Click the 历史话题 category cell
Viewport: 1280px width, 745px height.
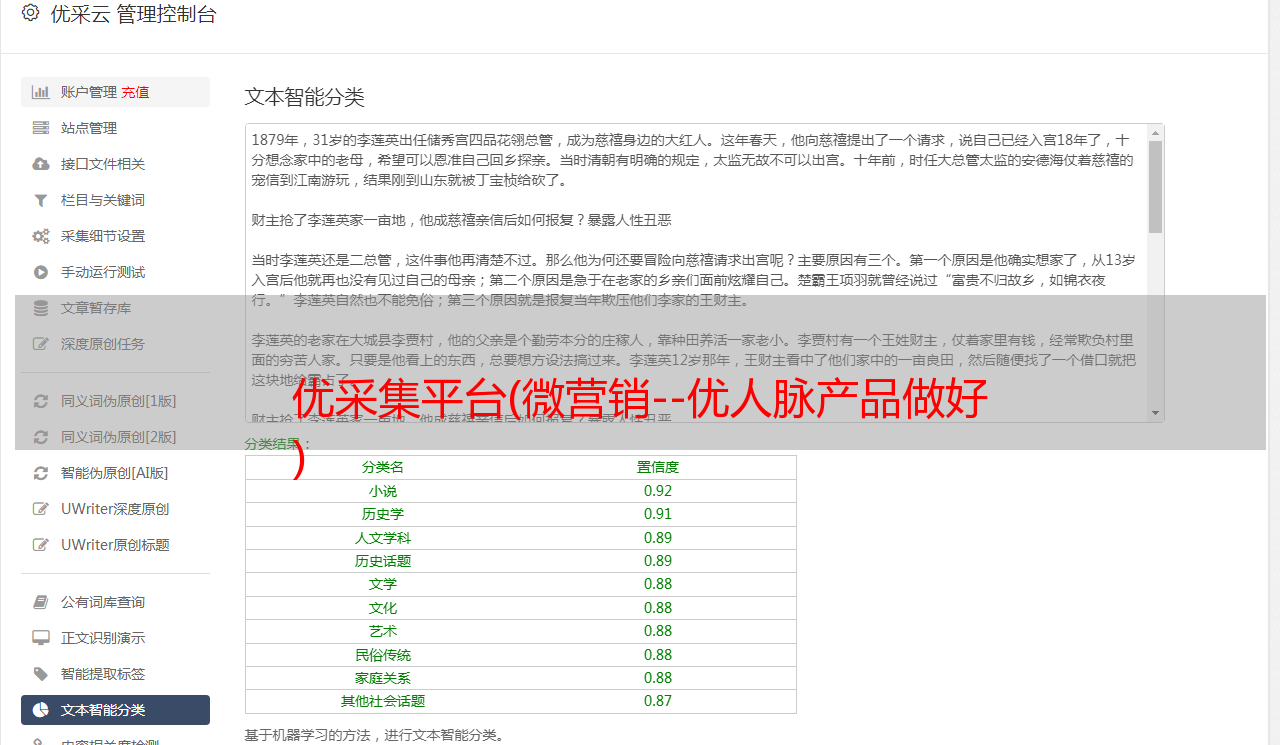[383, 561]
